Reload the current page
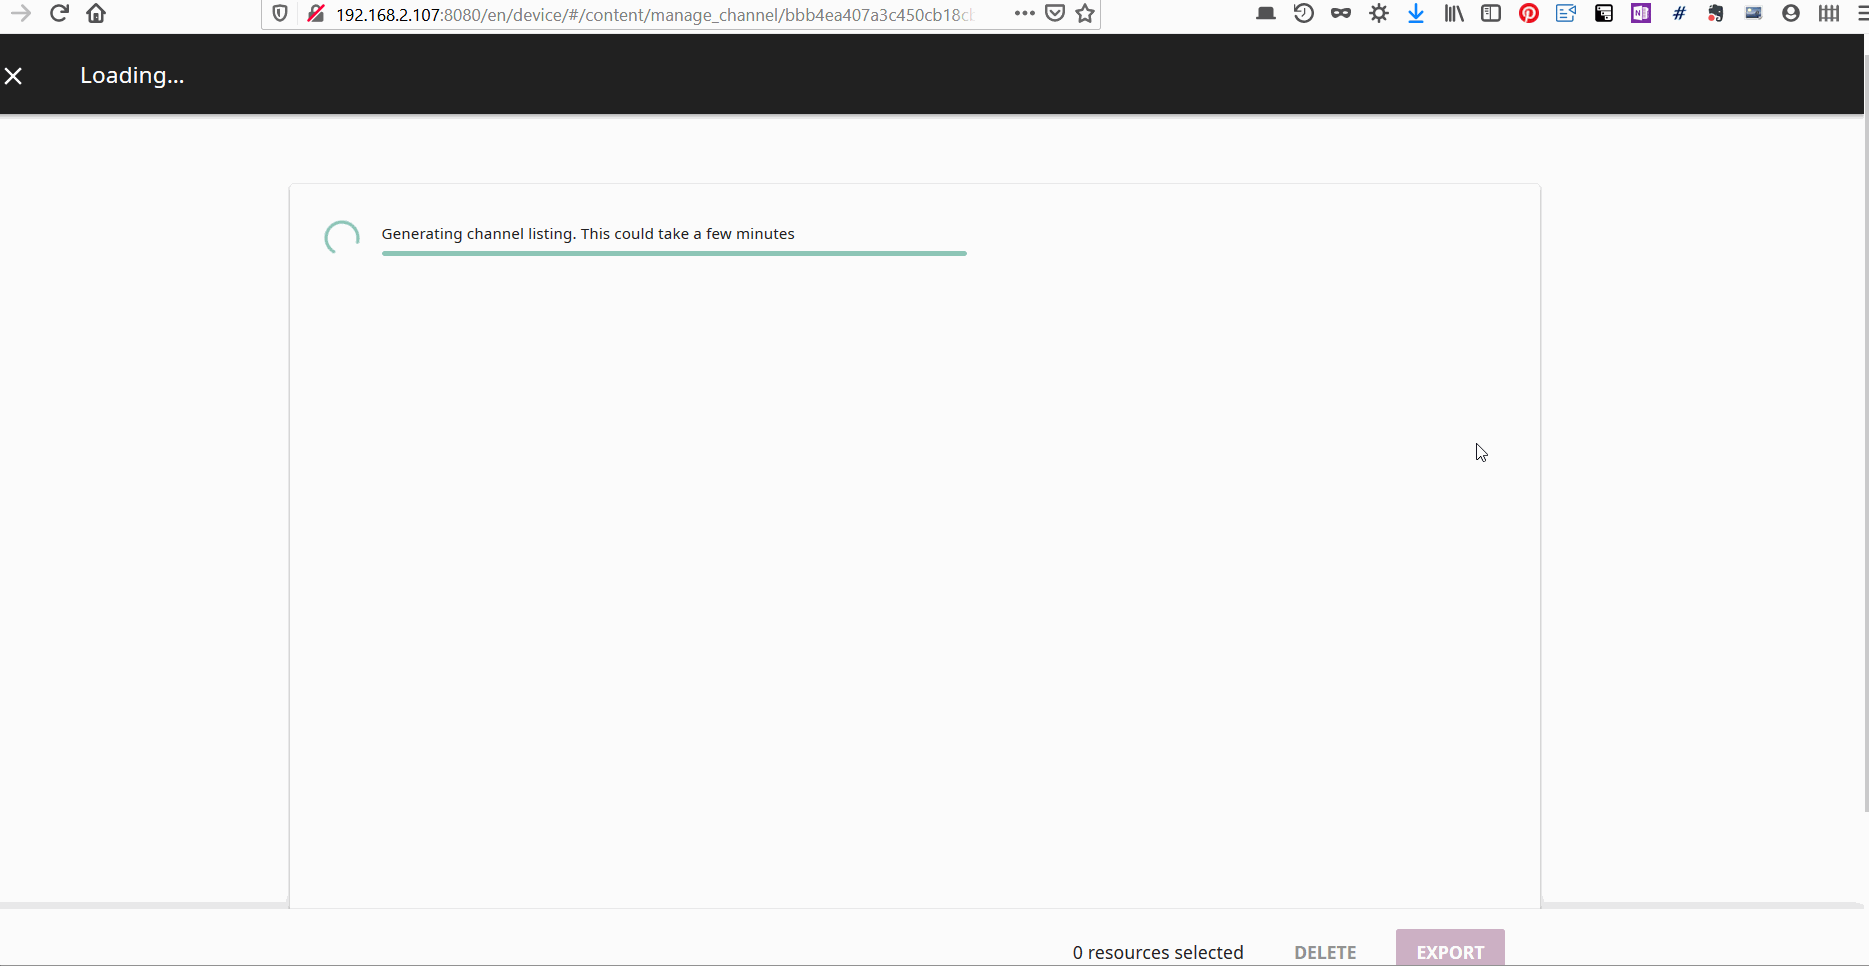 (59, 13)
